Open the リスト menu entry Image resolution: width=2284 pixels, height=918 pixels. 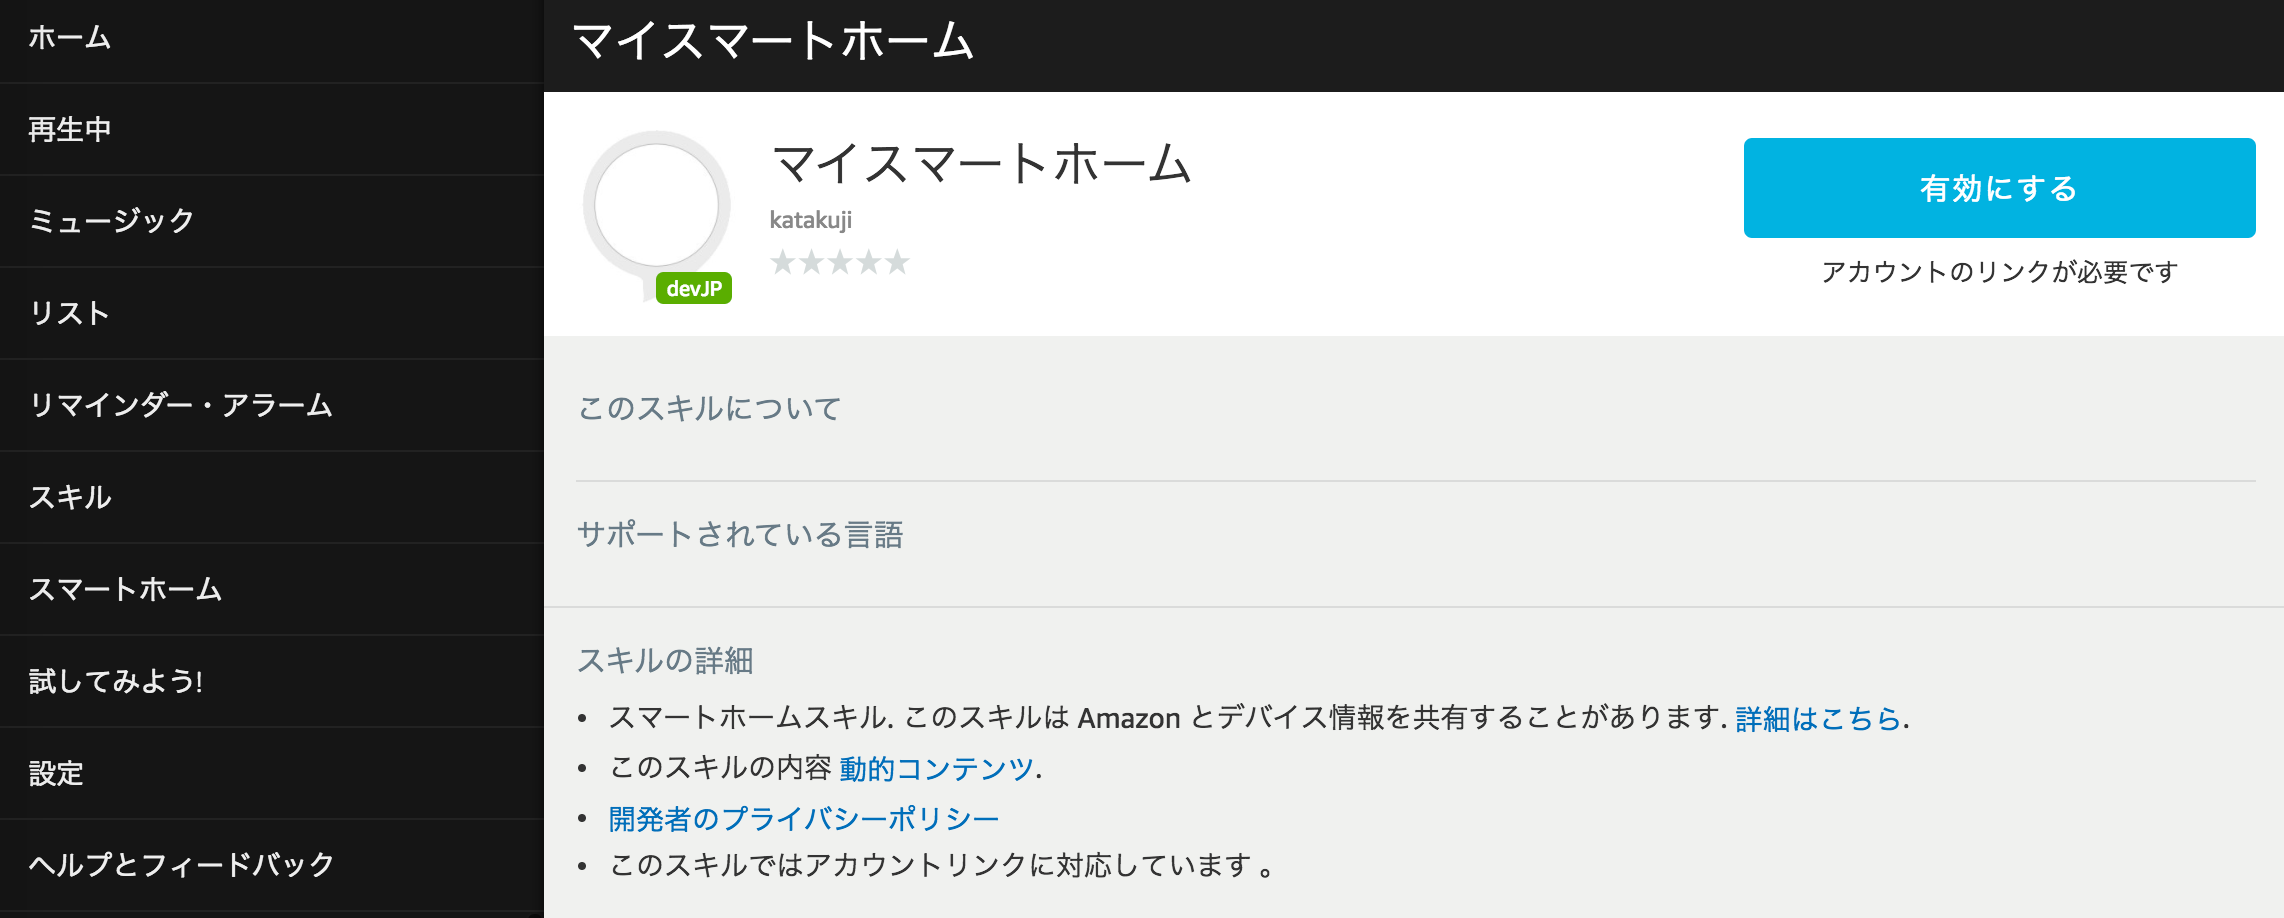click(x=70, y=313)
